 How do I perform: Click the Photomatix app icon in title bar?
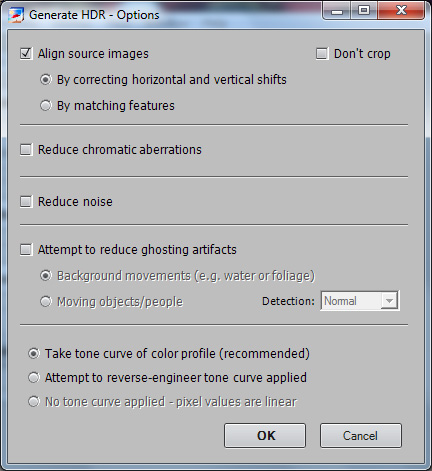click(16, 15)
